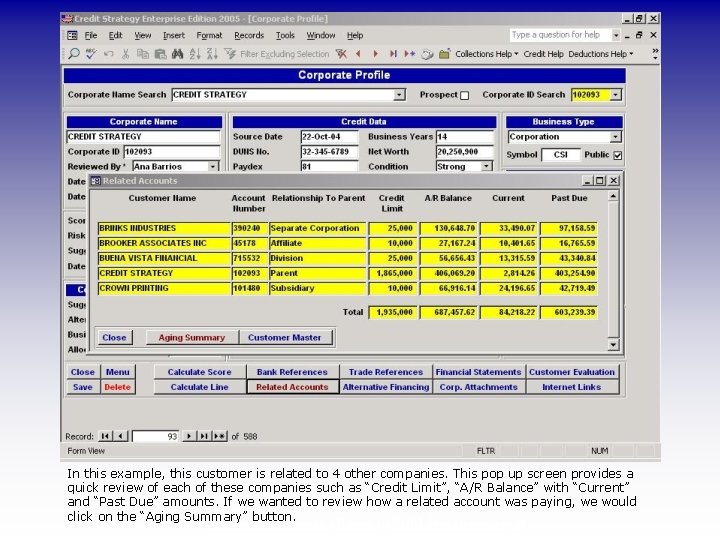Click the folder icon in toolbar
Image resolution: width=720 pixels, height=540 pixels.
click(444, 54)
